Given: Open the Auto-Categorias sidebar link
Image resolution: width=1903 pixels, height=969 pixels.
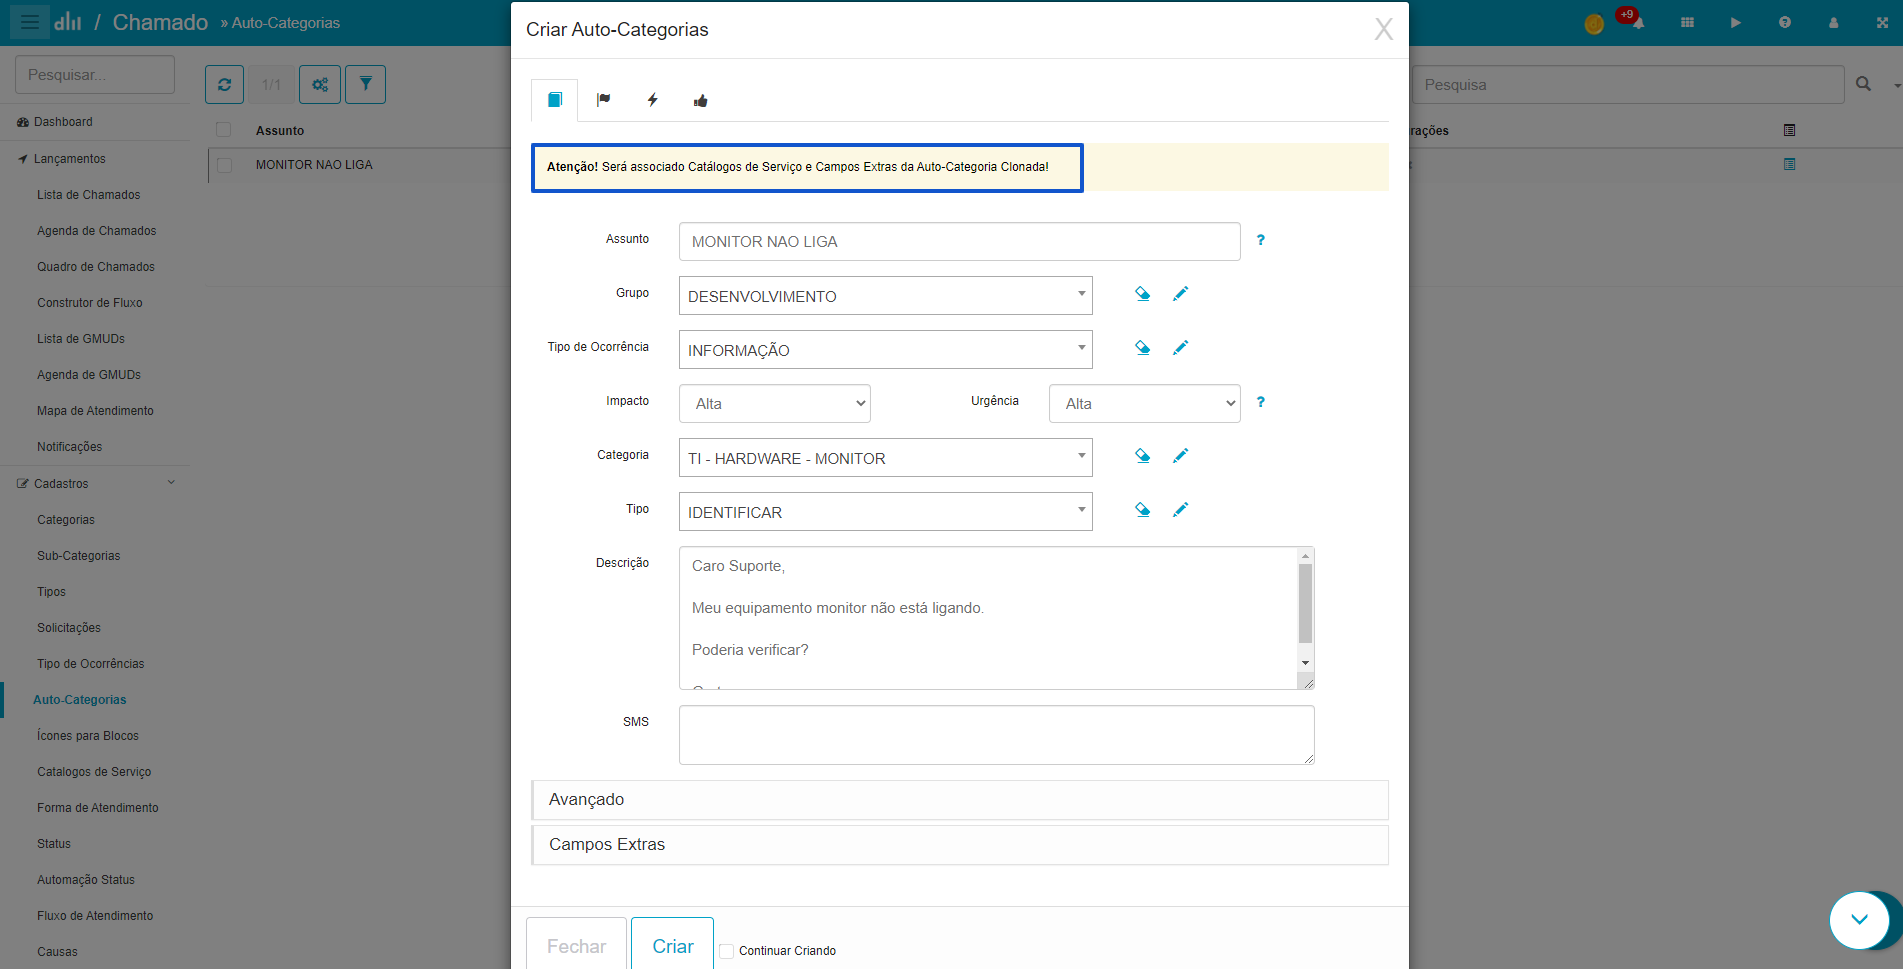Looking at the screenshot, I should pyautogui.click(x=80, y=700).
